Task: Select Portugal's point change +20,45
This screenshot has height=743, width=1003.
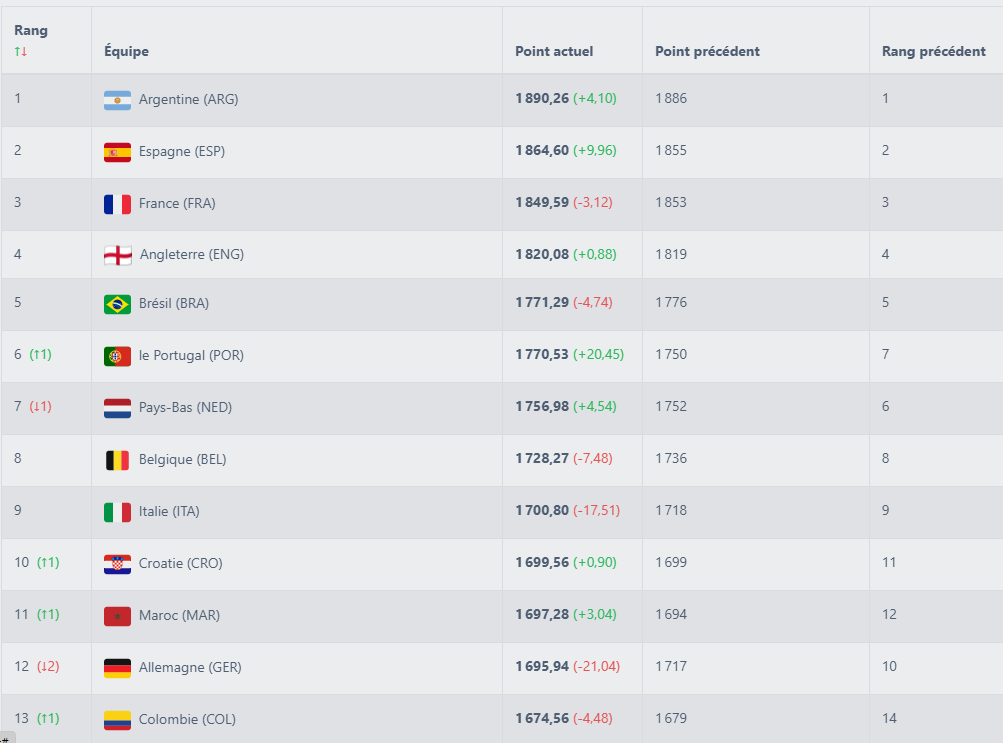Action: (599, 354)
